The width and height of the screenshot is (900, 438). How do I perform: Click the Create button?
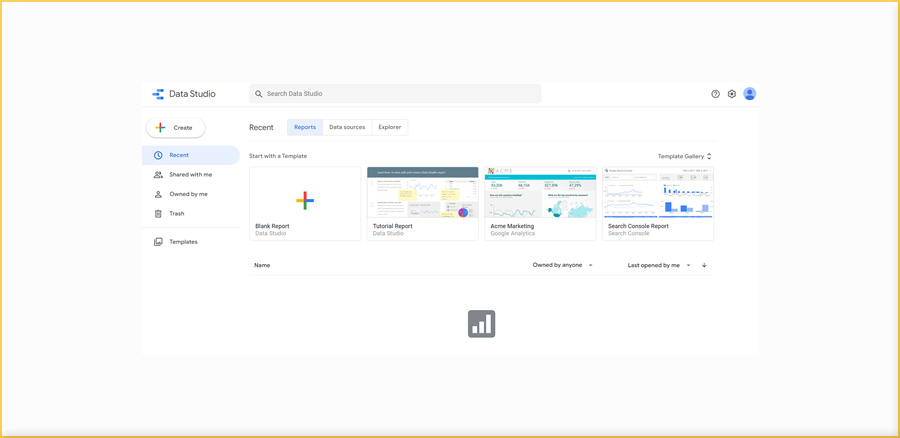[x=176, y=128]
